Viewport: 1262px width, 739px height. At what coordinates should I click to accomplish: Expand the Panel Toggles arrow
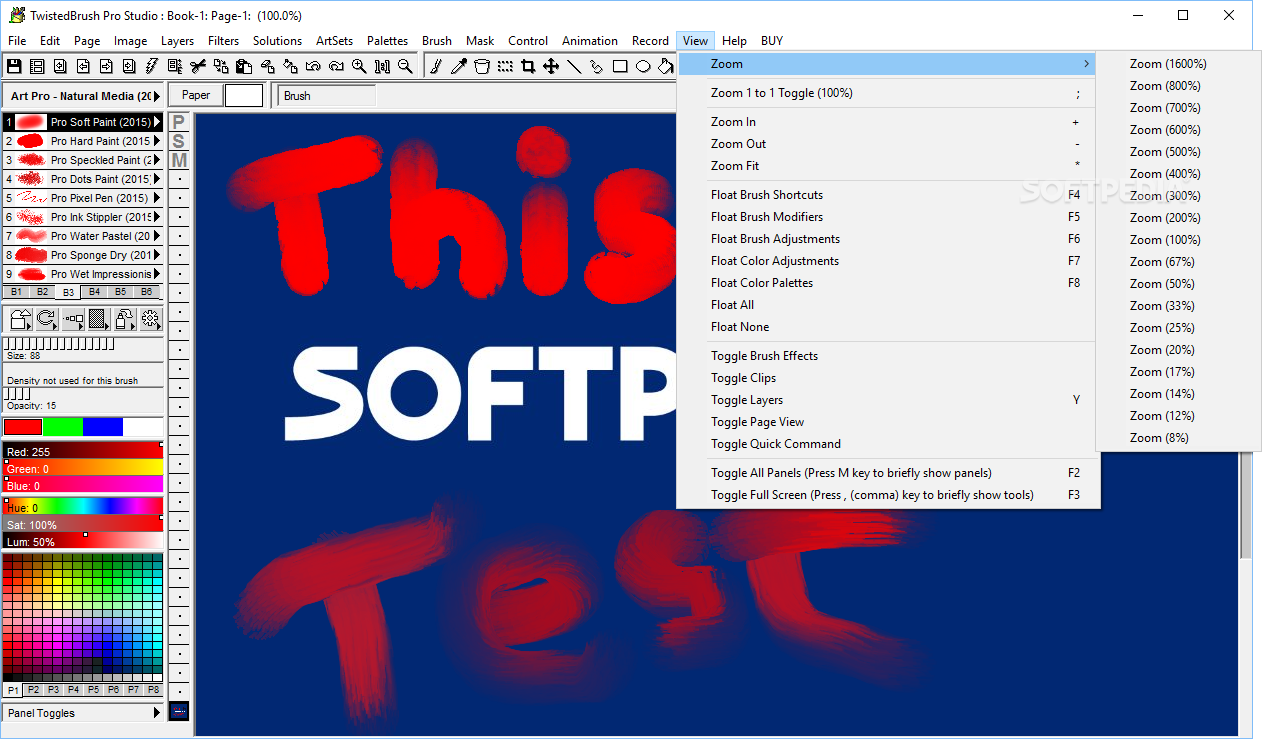pyautogui.click(x=157, y=713)
